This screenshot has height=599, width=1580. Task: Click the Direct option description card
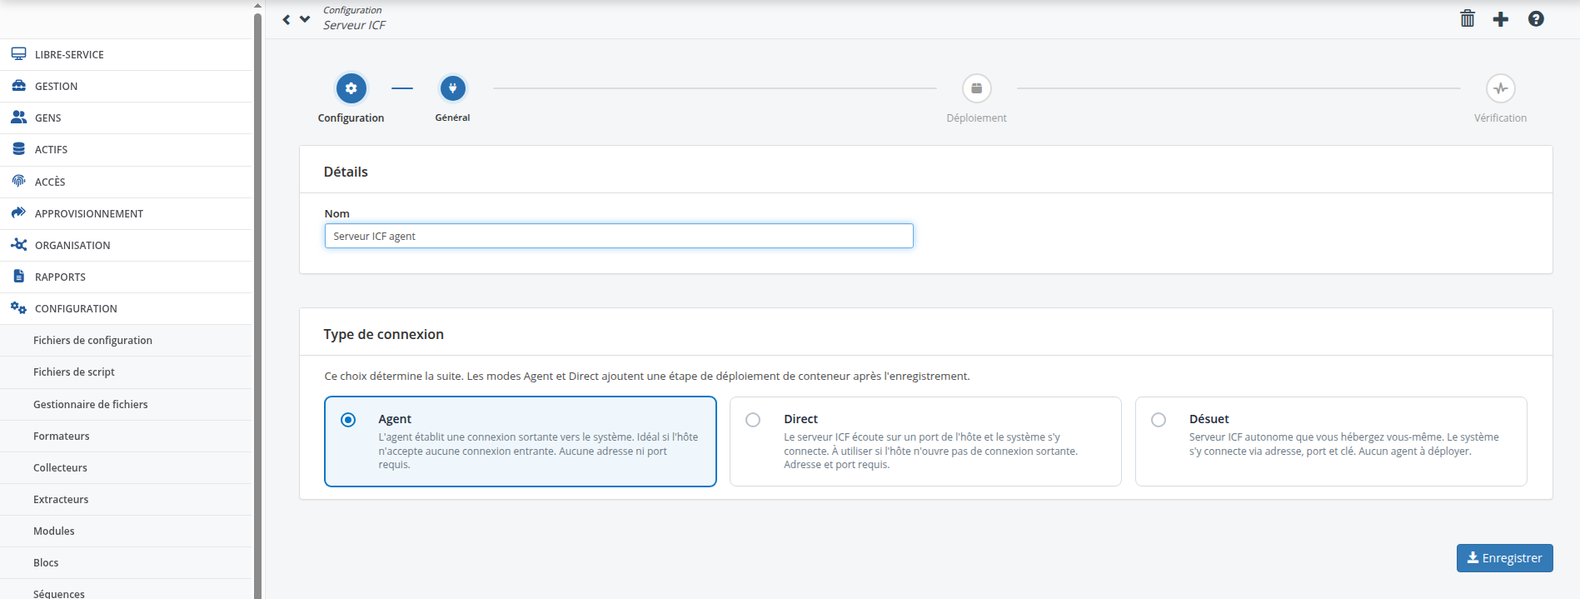pos(925,441)
